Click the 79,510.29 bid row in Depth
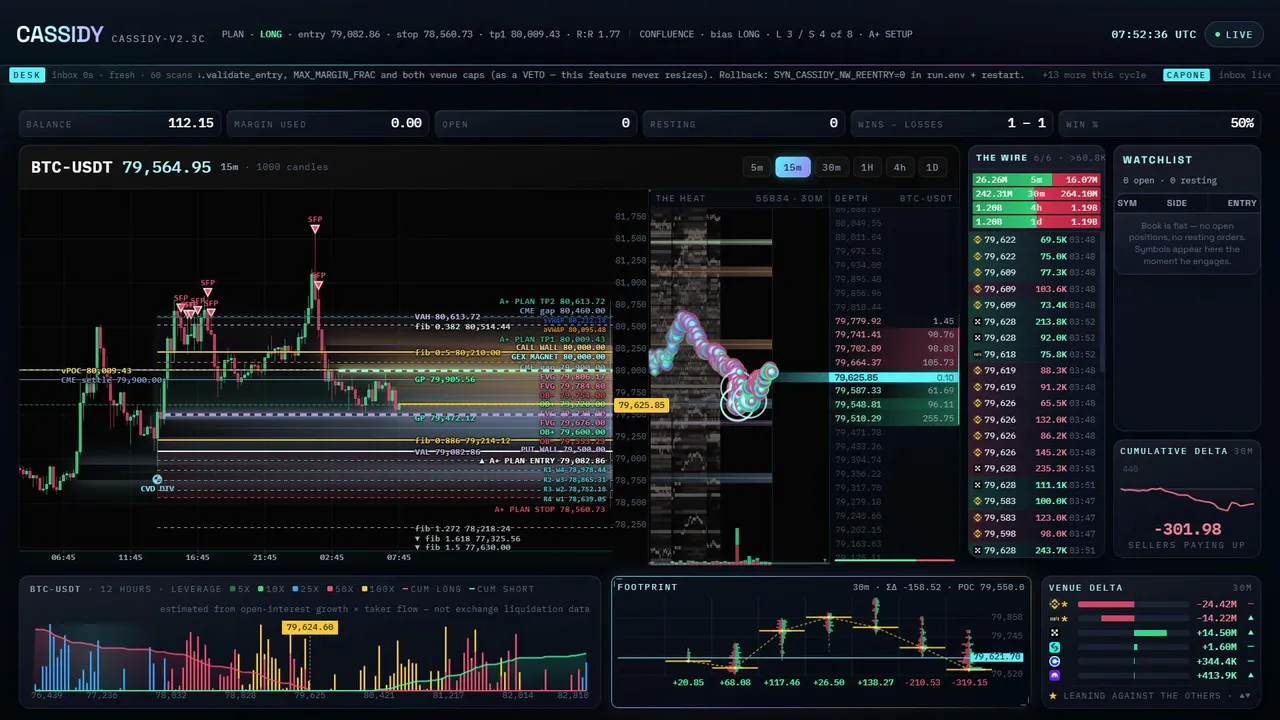The width and height of the screenshot is (1280, 720). [x=895, y=418]
